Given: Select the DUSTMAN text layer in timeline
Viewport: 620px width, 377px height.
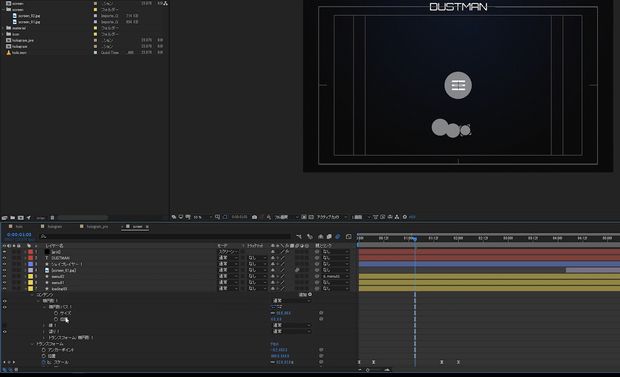Looking at the screenshot, I should [x=60, y=258].
